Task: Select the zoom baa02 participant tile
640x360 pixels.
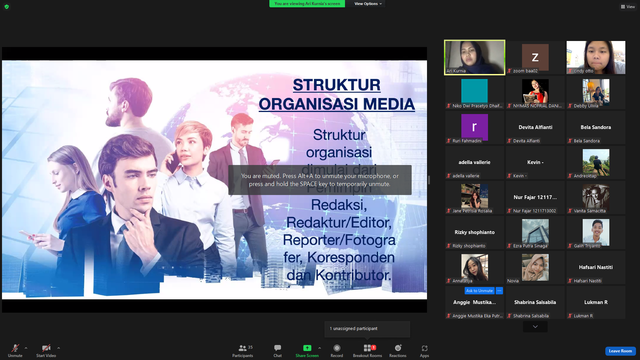Action: [535, 57]
